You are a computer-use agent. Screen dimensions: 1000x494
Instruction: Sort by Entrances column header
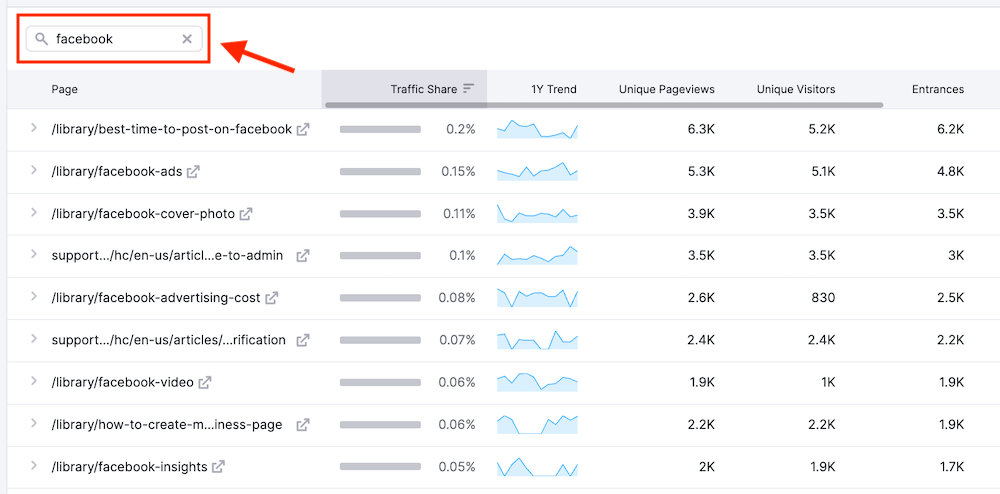[x=937, y=89]
